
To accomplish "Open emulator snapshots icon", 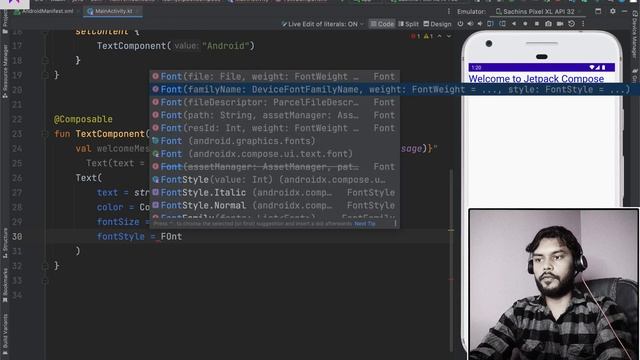I will point(571,24).
